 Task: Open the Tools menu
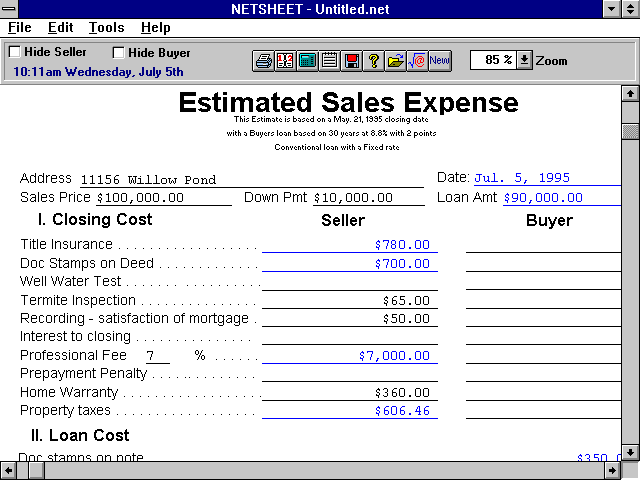[106, 28]
